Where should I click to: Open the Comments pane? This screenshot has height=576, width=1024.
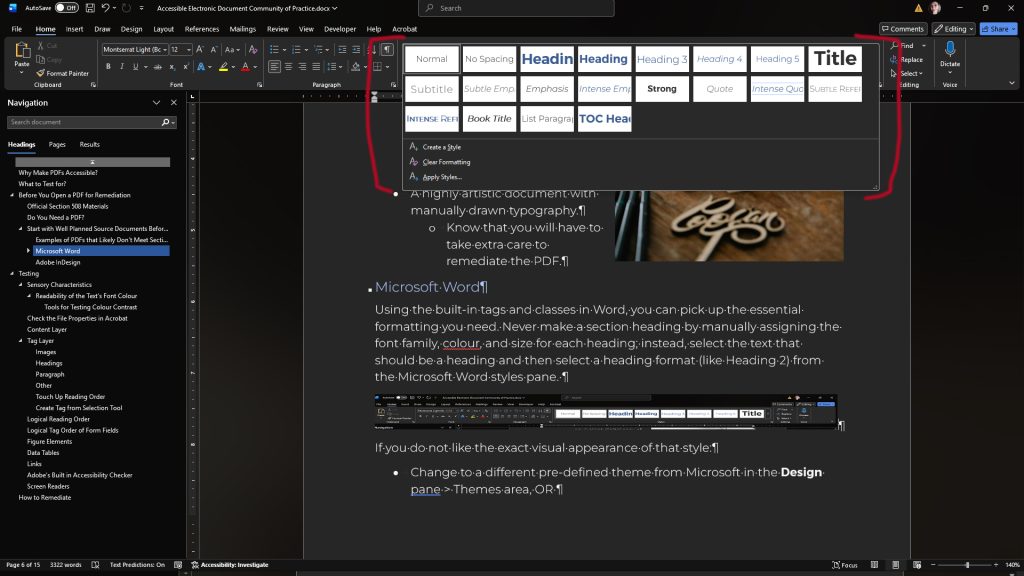[x=903, y=29]
